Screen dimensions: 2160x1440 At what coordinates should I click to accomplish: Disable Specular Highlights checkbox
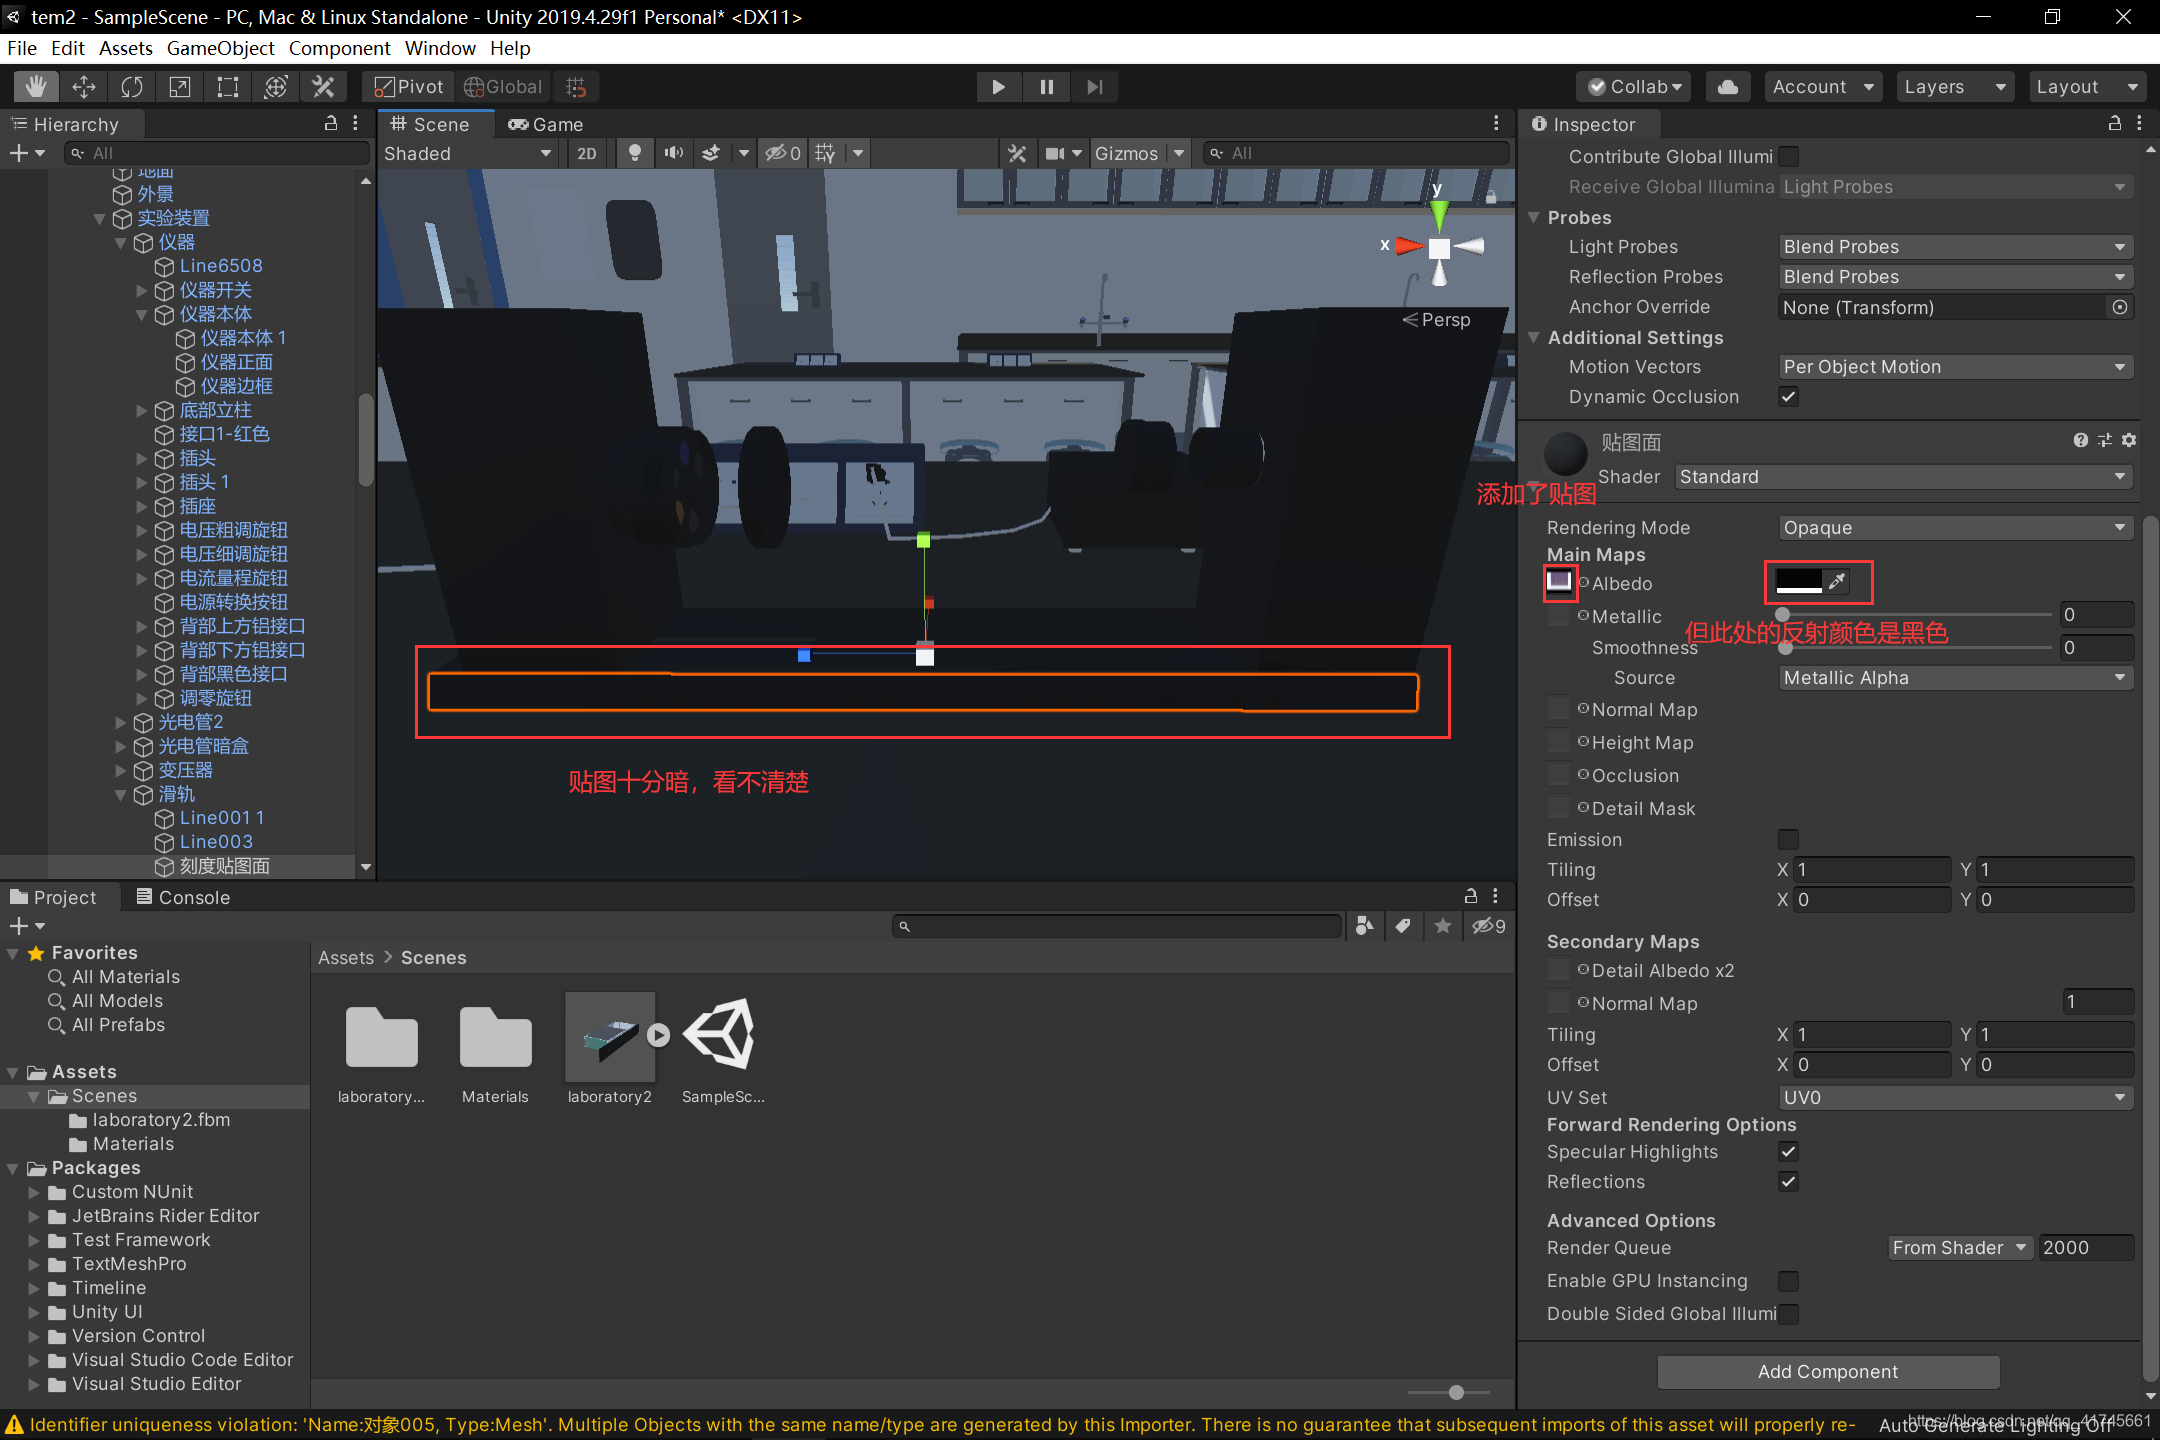tap(1788, 1152)
